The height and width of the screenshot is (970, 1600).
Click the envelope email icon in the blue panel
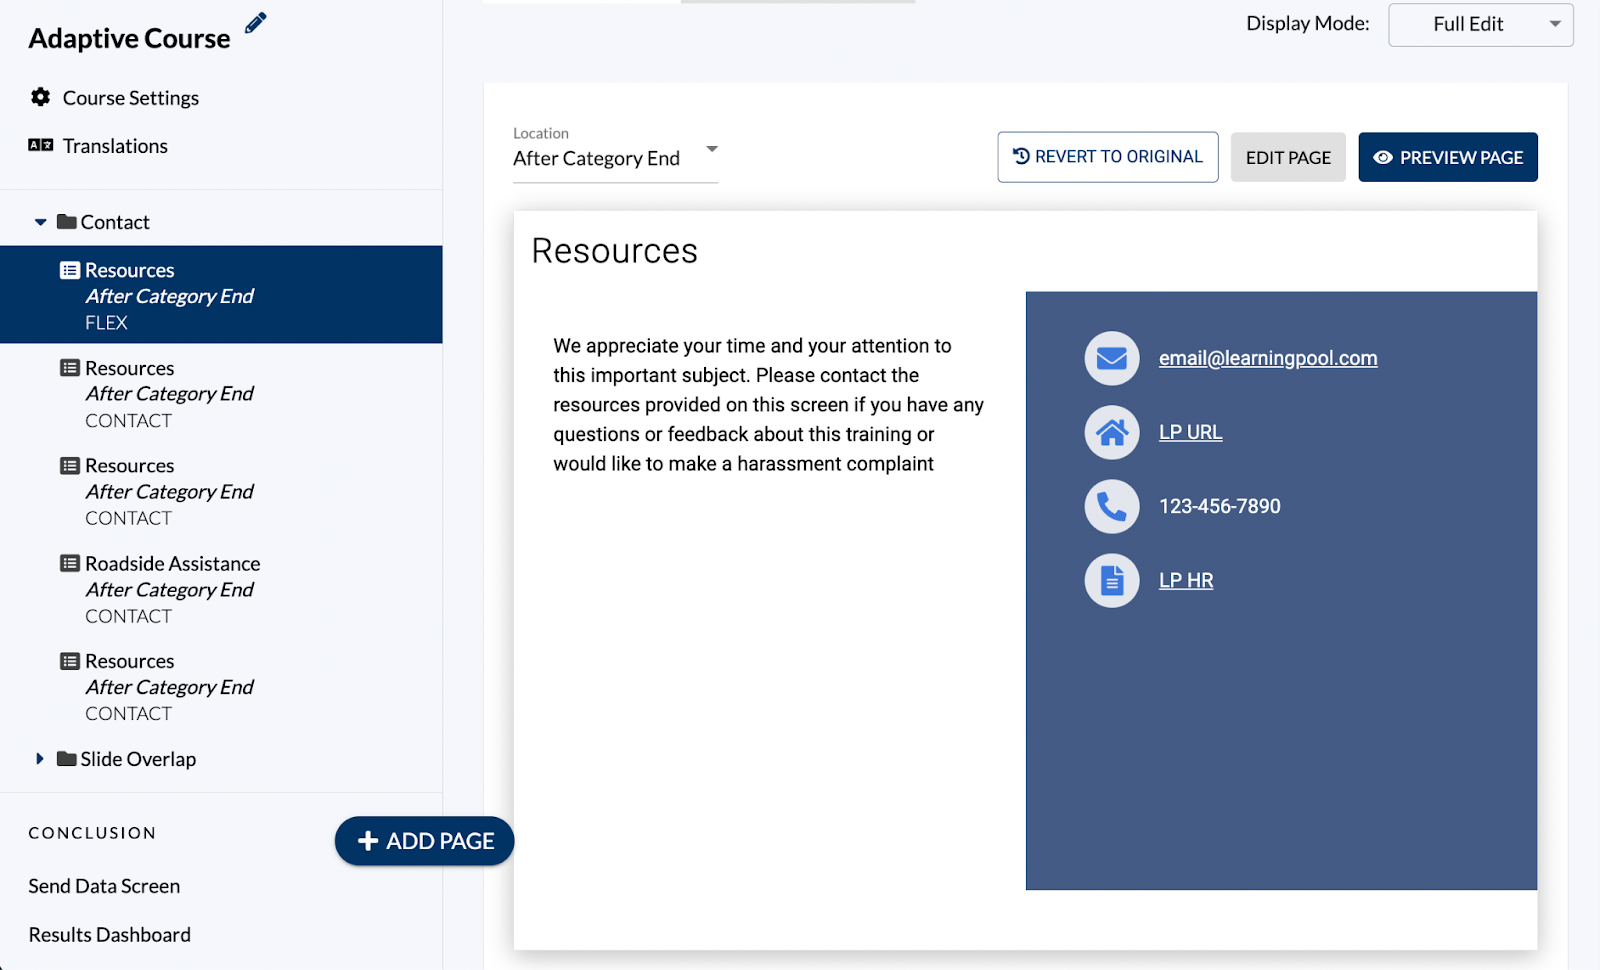[x=1112, y=358]
